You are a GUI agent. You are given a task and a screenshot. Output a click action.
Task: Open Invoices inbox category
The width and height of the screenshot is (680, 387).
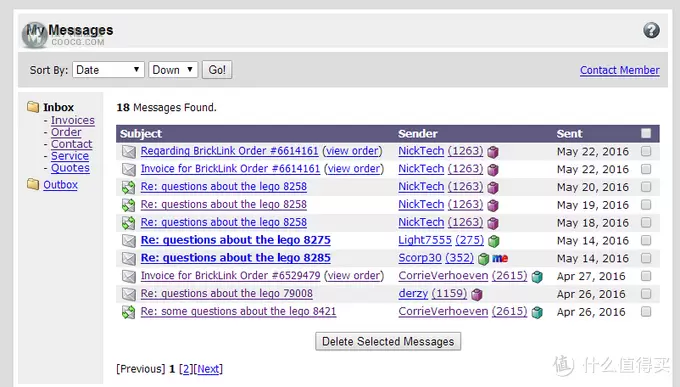72,120
